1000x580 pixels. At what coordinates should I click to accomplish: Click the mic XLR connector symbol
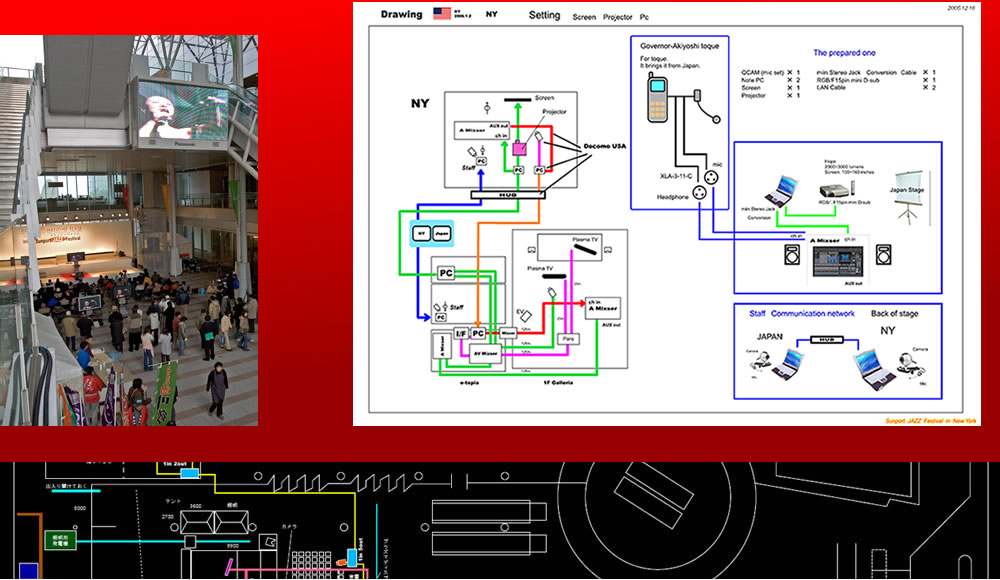(x=711, y=177)
